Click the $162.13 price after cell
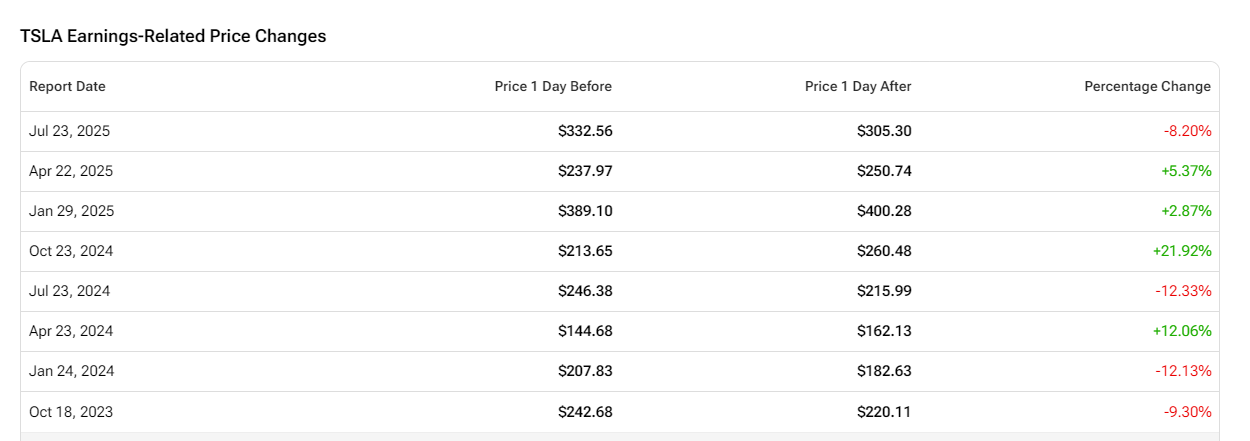 884,331
